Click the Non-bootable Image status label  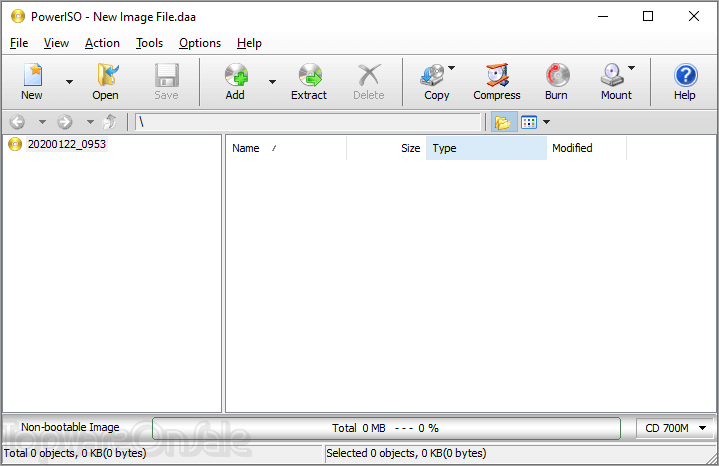[x=70, y=427]
